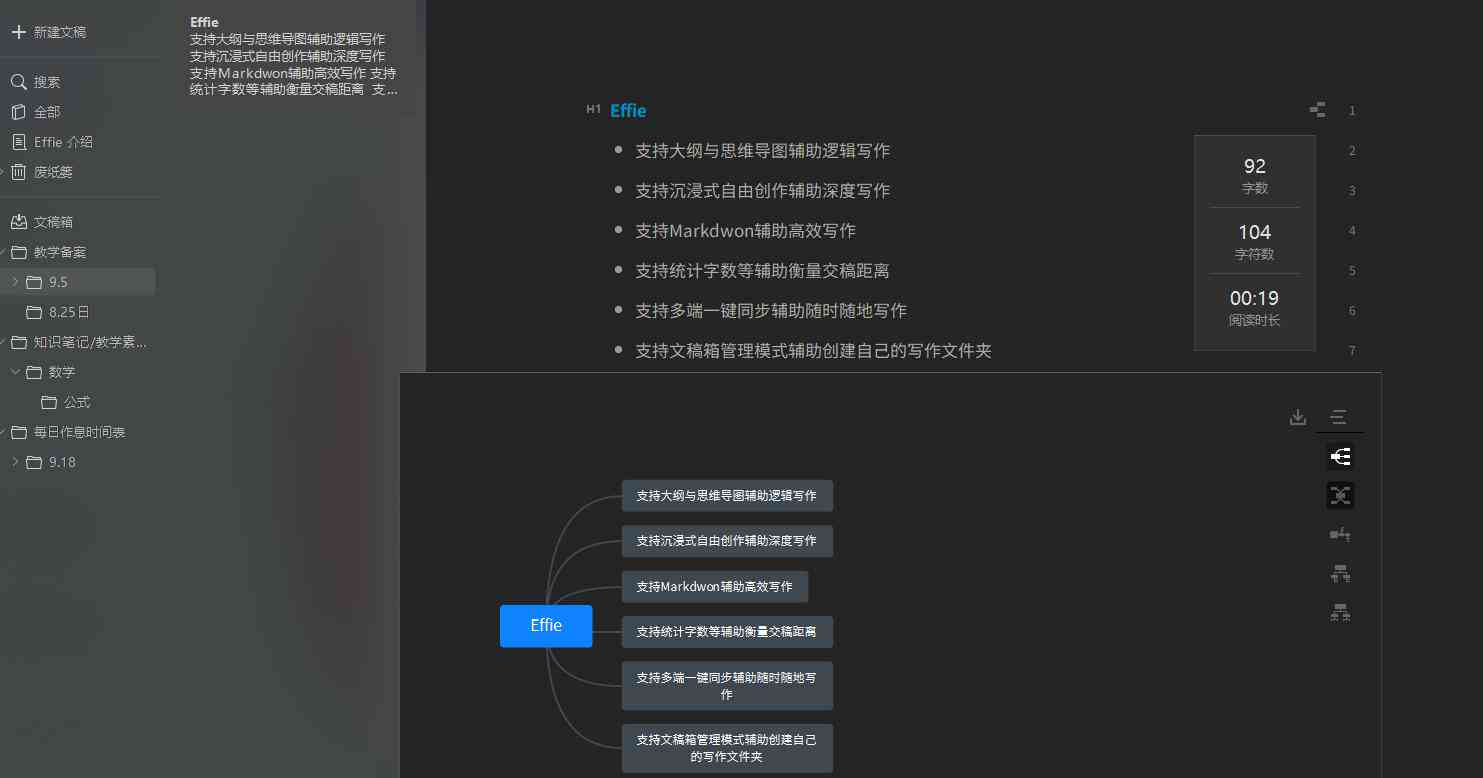
Task: Click bullet line 支持多端一键同步辅助随时随地写作 in editor
Action: (x=771, y=311)
